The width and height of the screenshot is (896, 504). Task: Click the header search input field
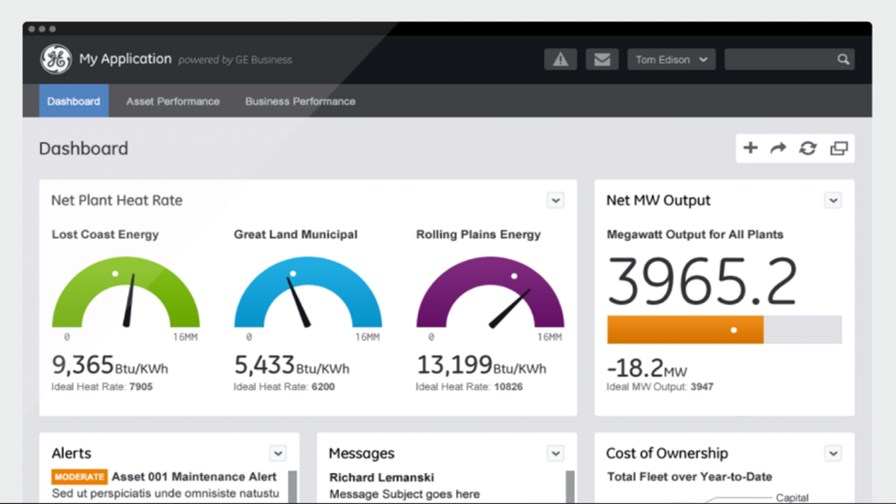coord(789,59)
